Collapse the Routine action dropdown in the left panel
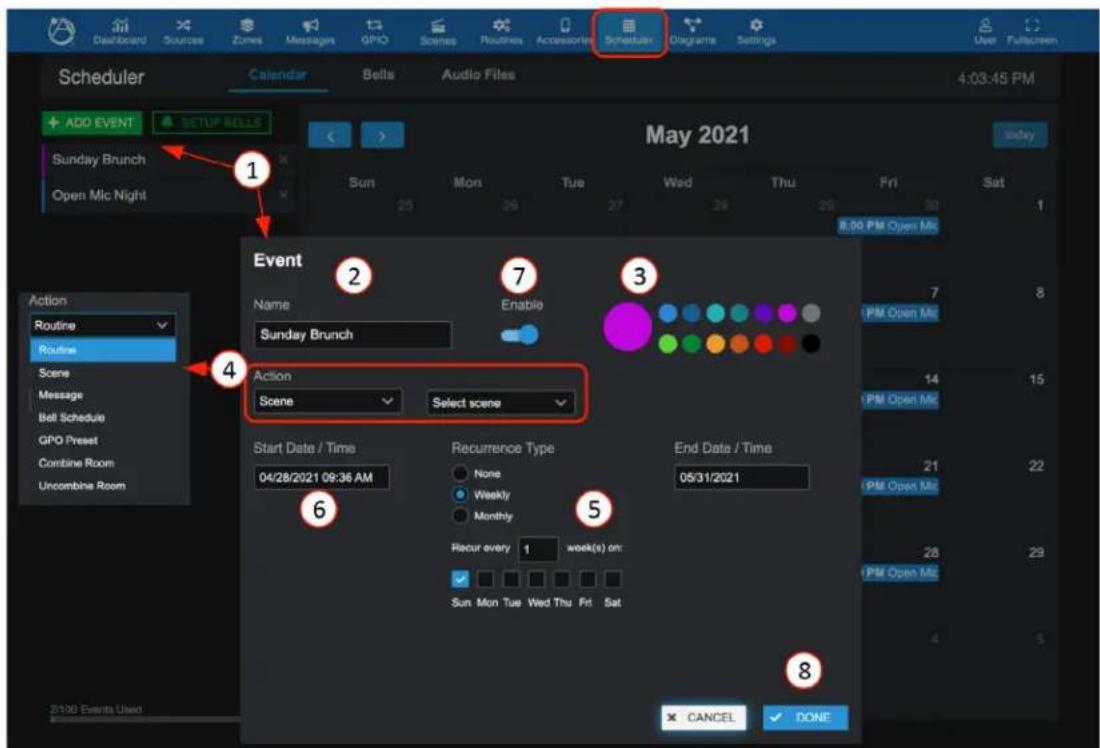The height and width of the screenshot is (748, 1100). [x=102, y=326]
